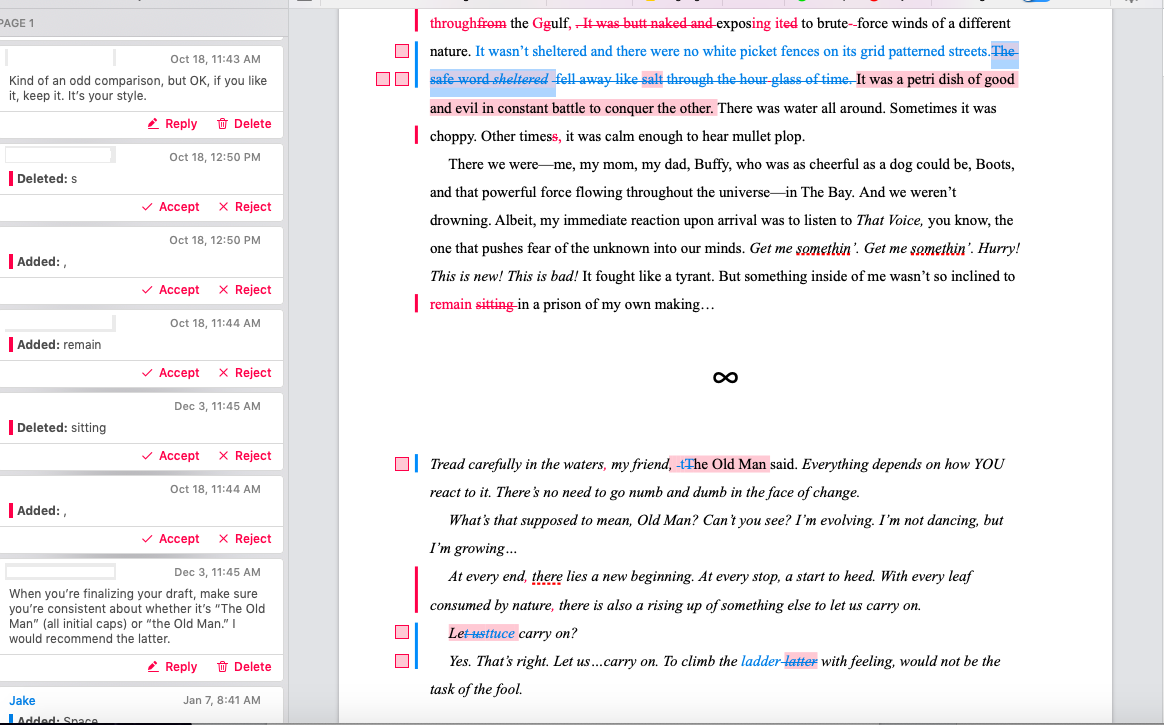Image resolution: width=1164 pixels, height=725 pixels.
Task: Click the 'When you're finalizing your draft' comment text
Action: [137, 617]
